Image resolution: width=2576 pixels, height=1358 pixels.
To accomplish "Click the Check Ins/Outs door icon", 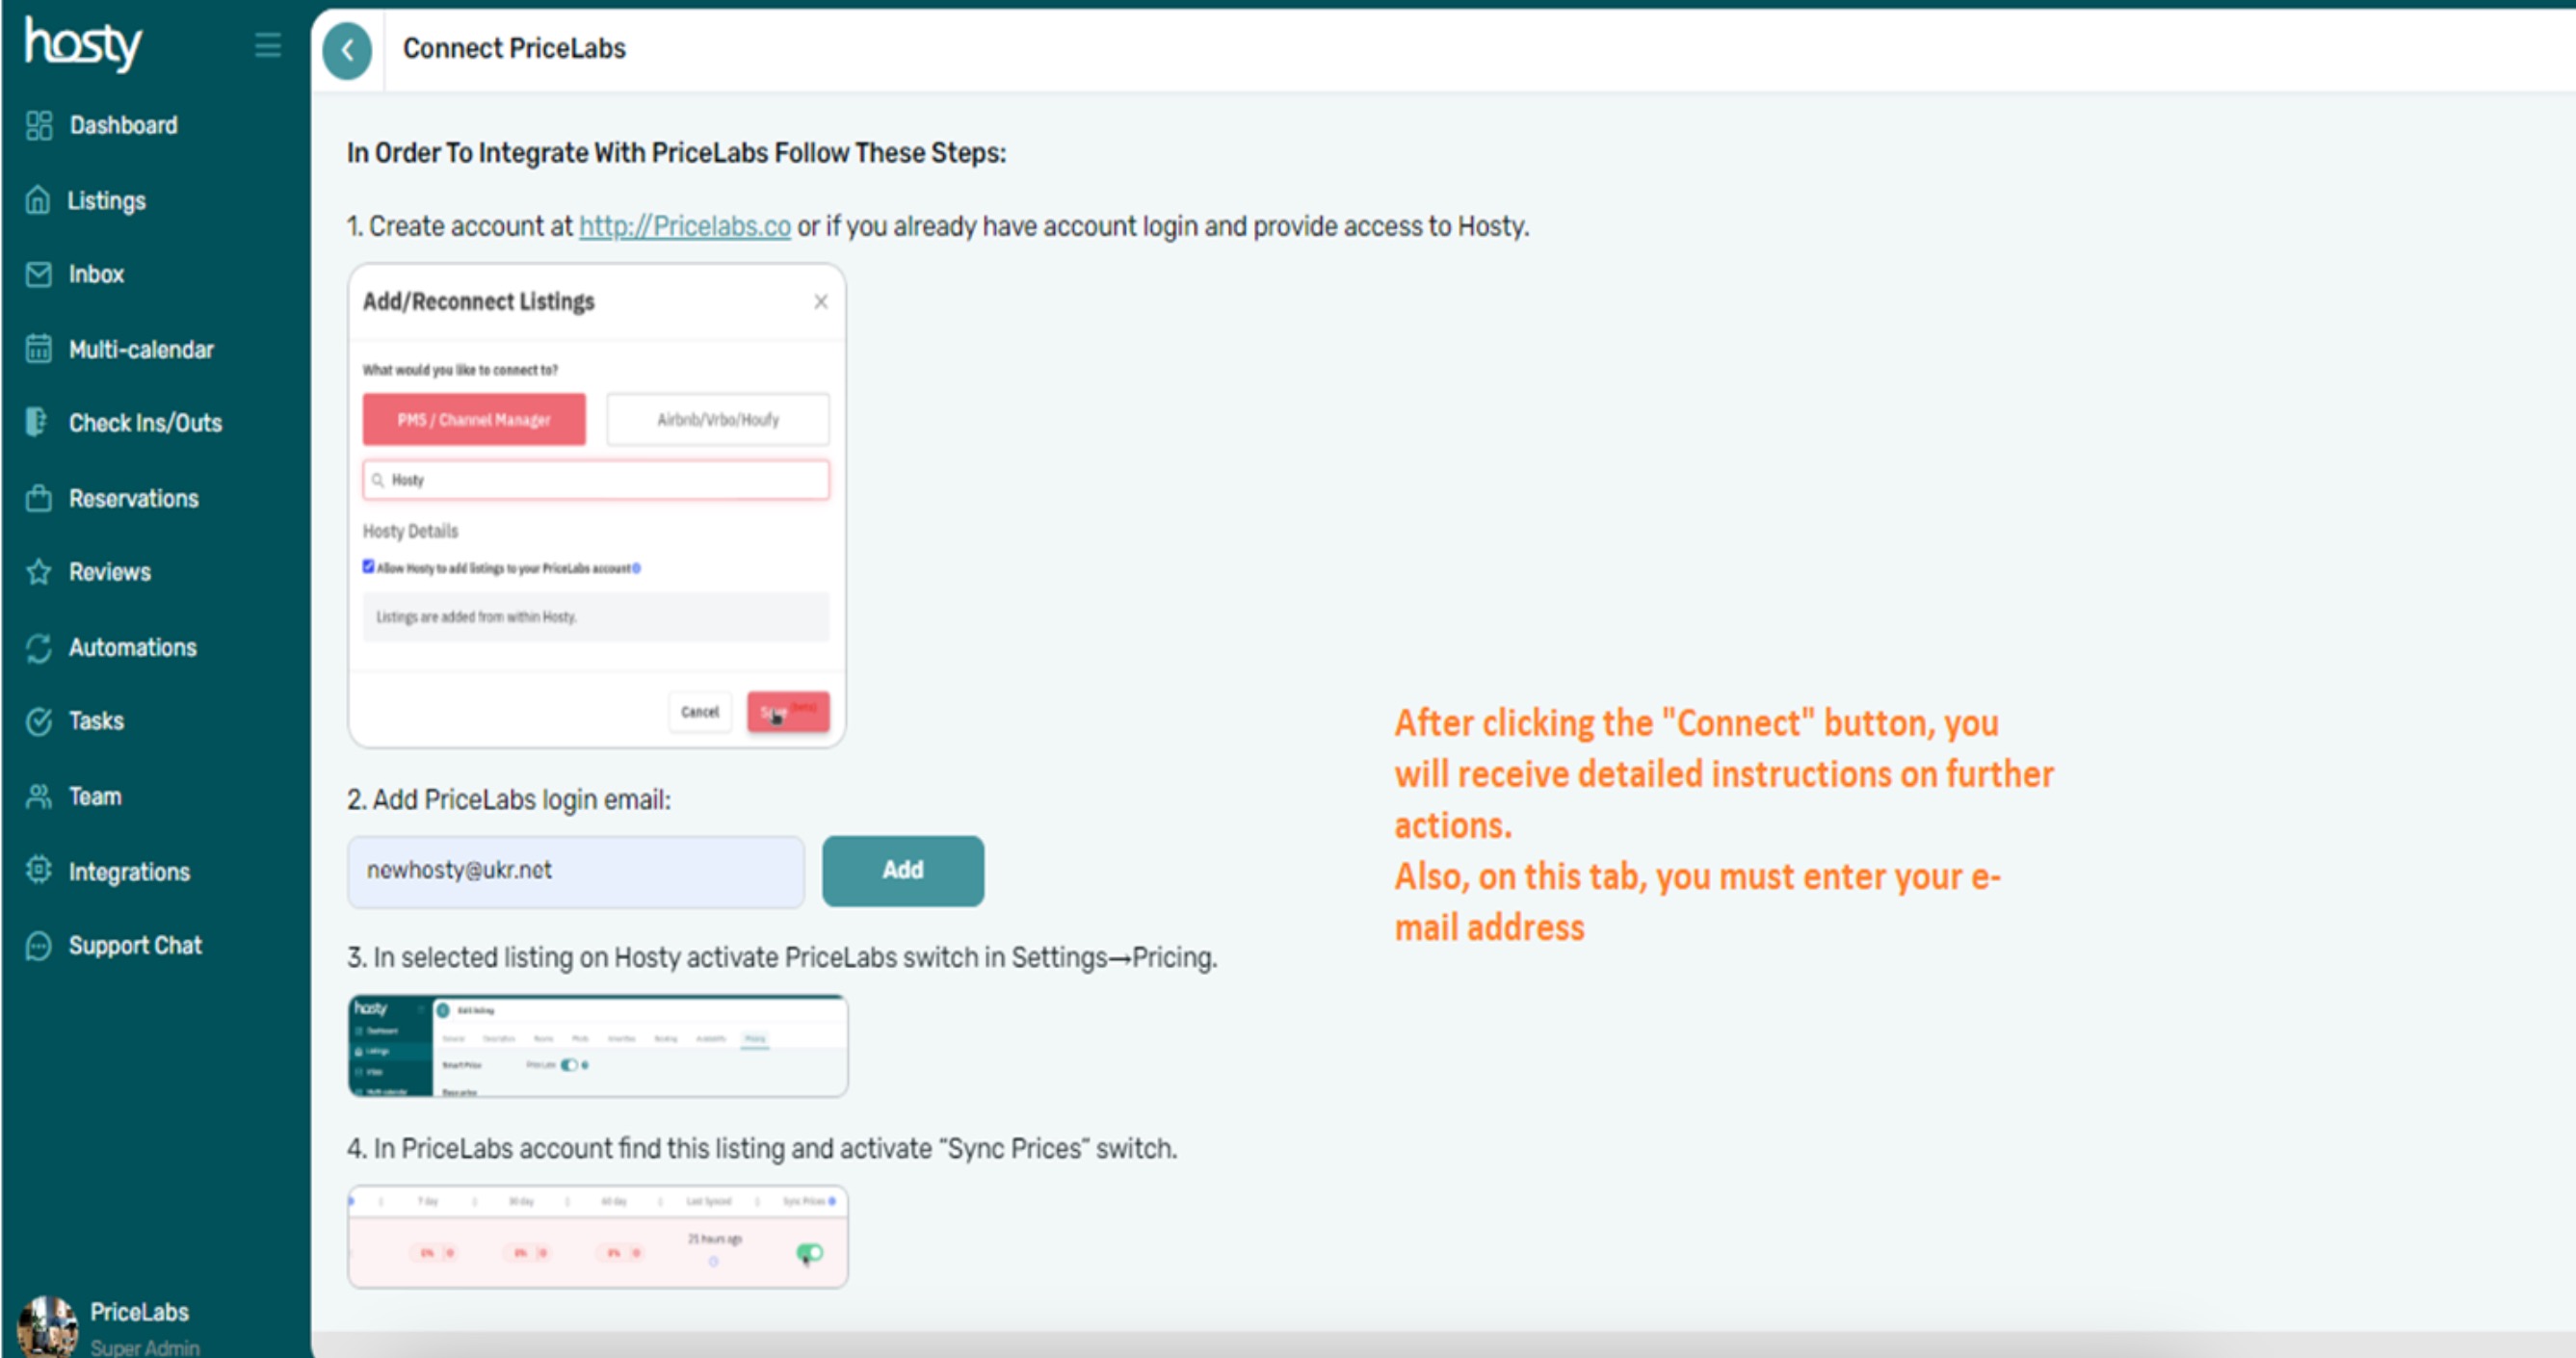I will (37, 422).
